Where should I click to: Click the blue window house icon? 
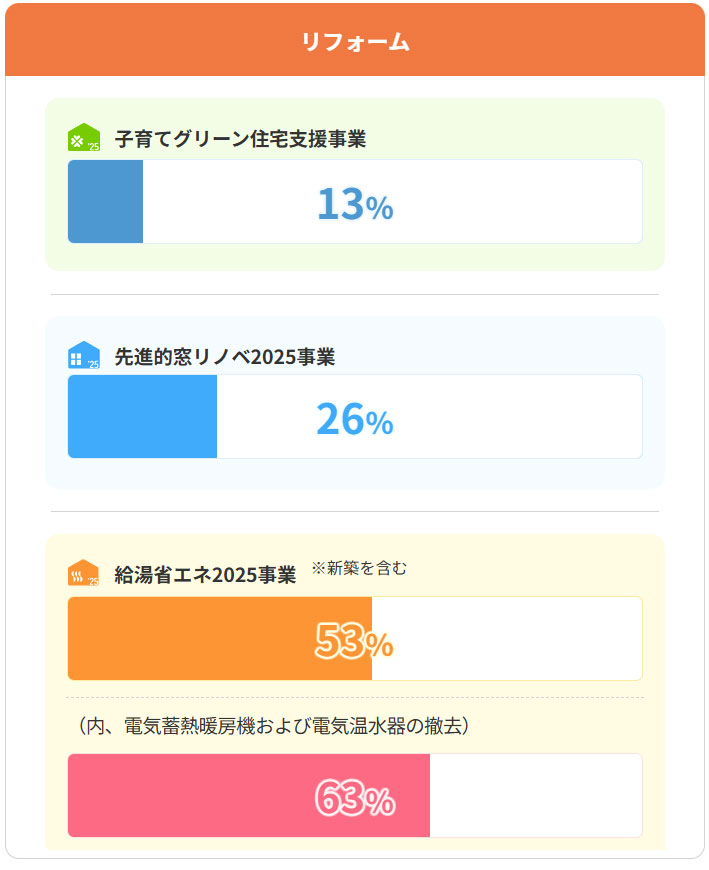point(84,356)
